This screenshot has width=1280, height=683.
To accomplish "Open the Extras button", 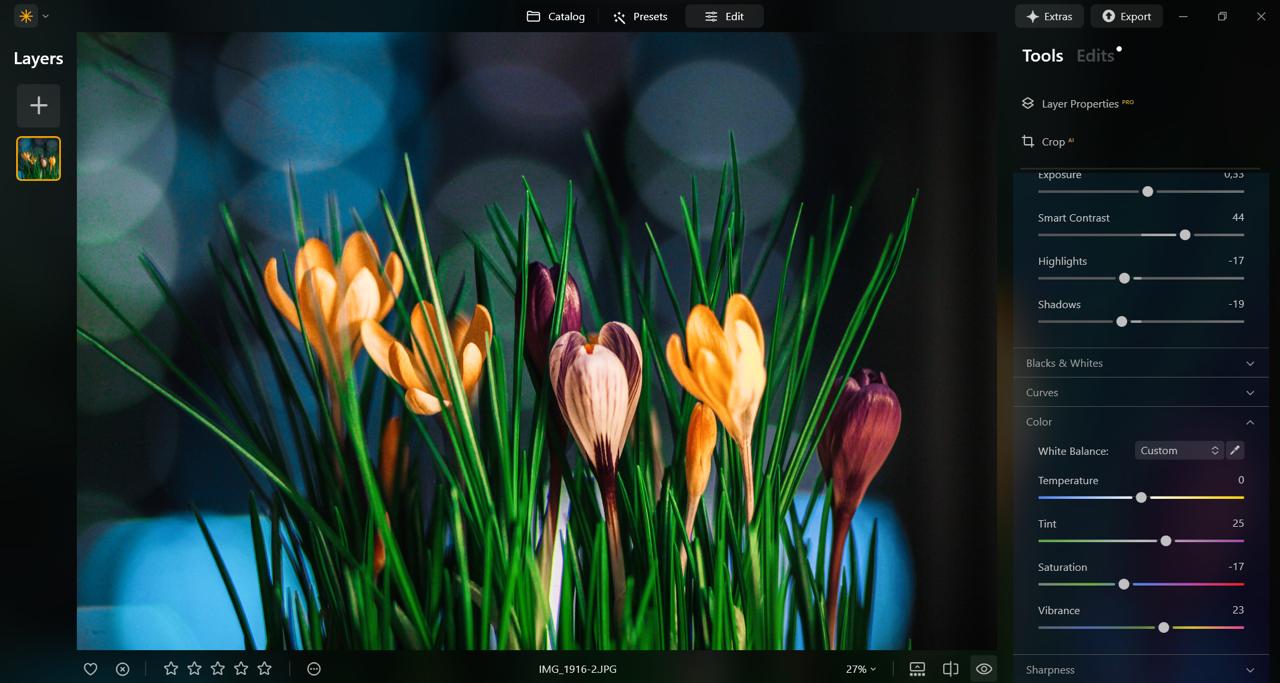I will (1048, 16).
